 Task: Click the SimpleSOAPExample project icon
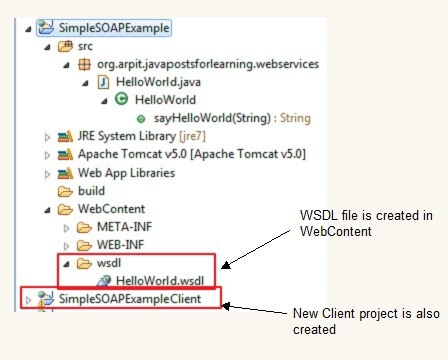(x=46, y=27)
